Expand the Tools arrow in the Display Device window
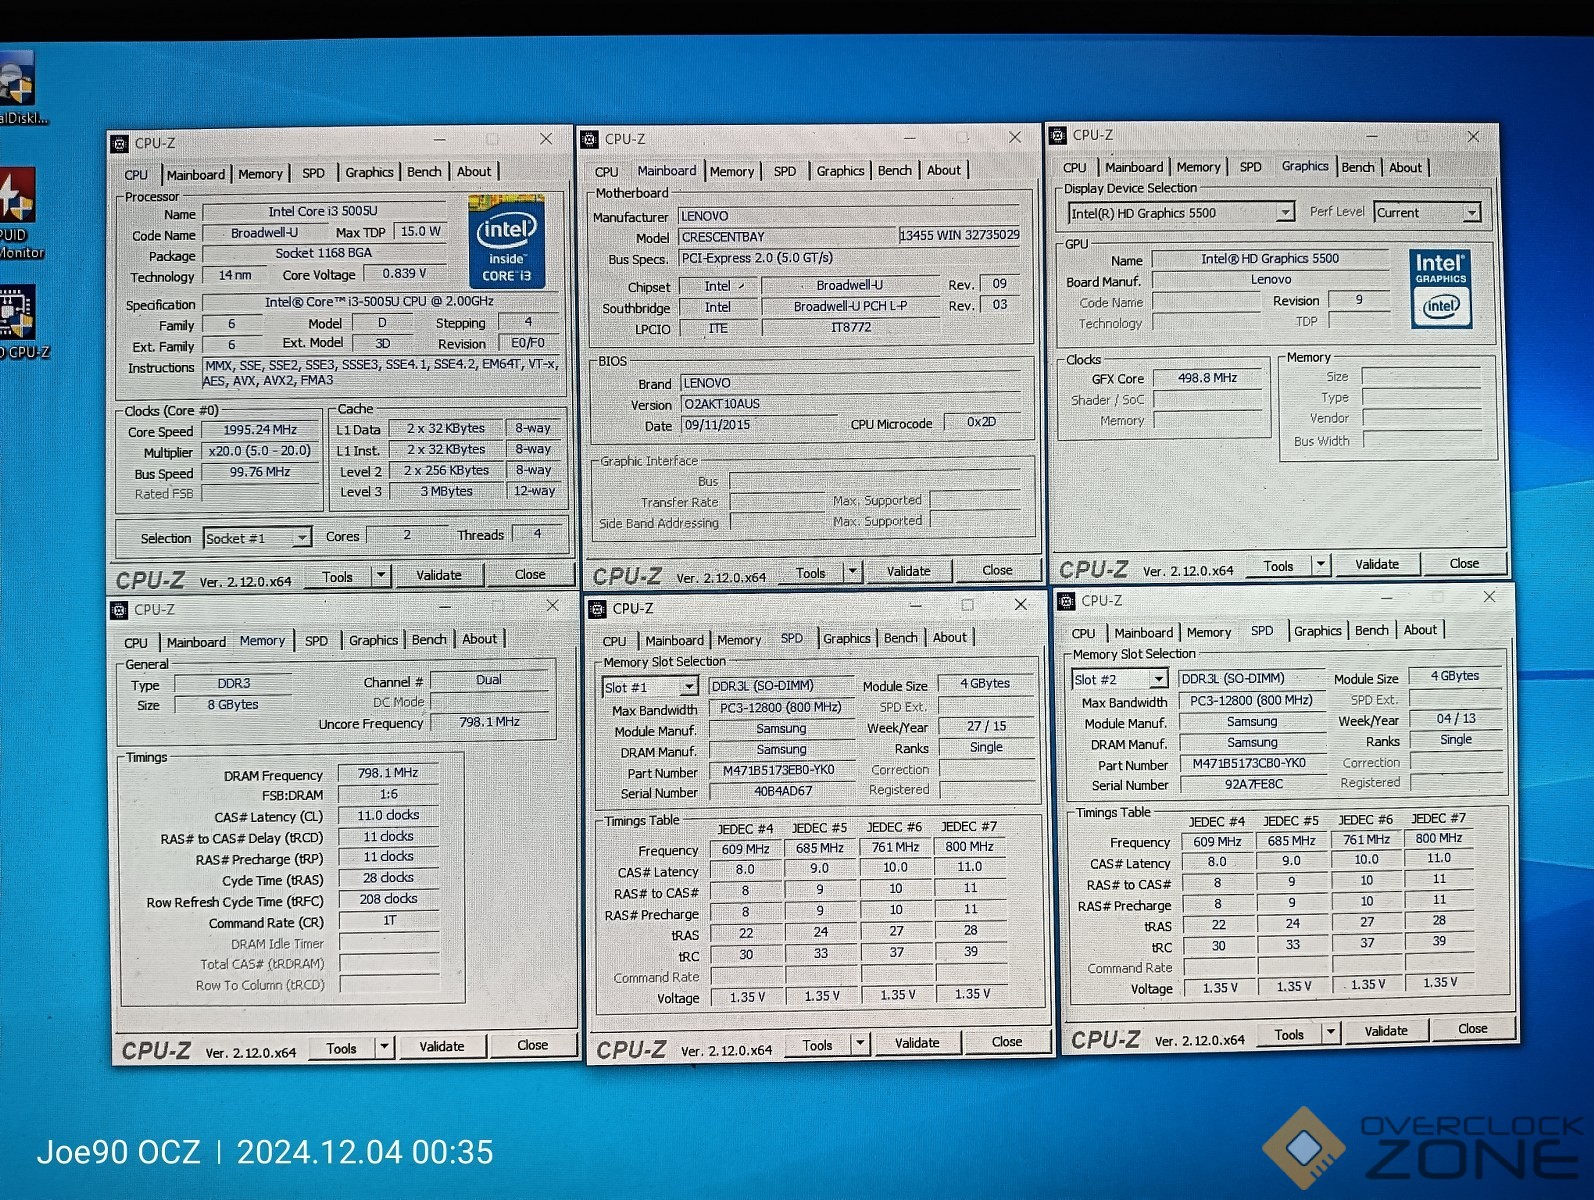The width and height of the screenshot is (1594, 1200). click(1320, 565)
